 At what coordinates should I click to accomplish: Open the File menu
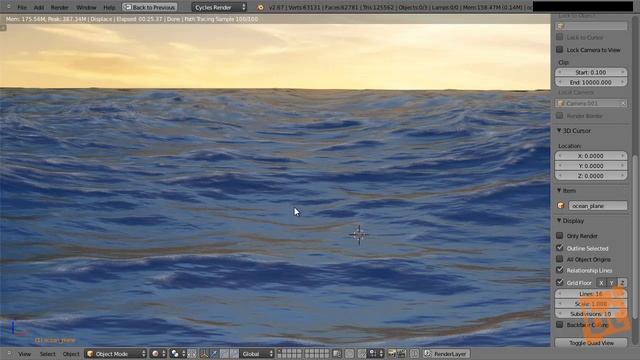pos(22,7)
